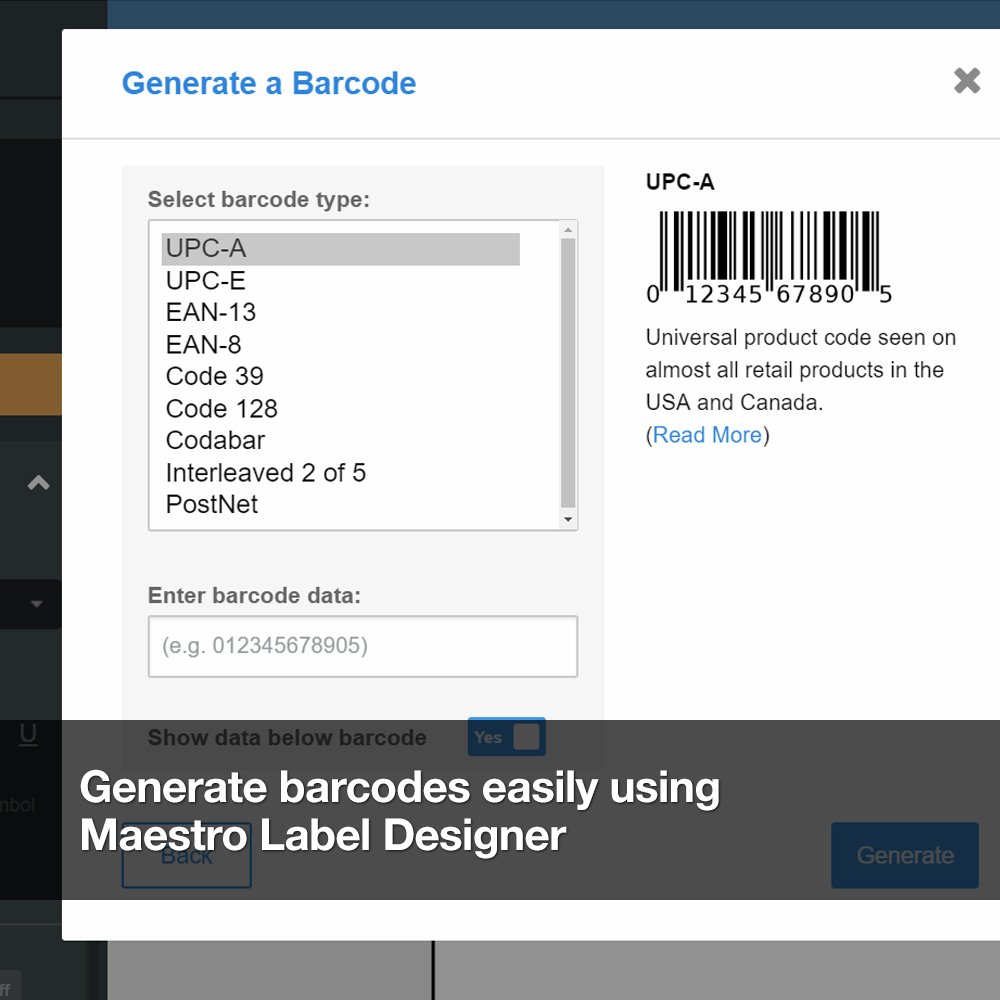Pick Interleaved 2 of 5 option
Viewport: 1000px width, 1000px height.
click(341, 473)
